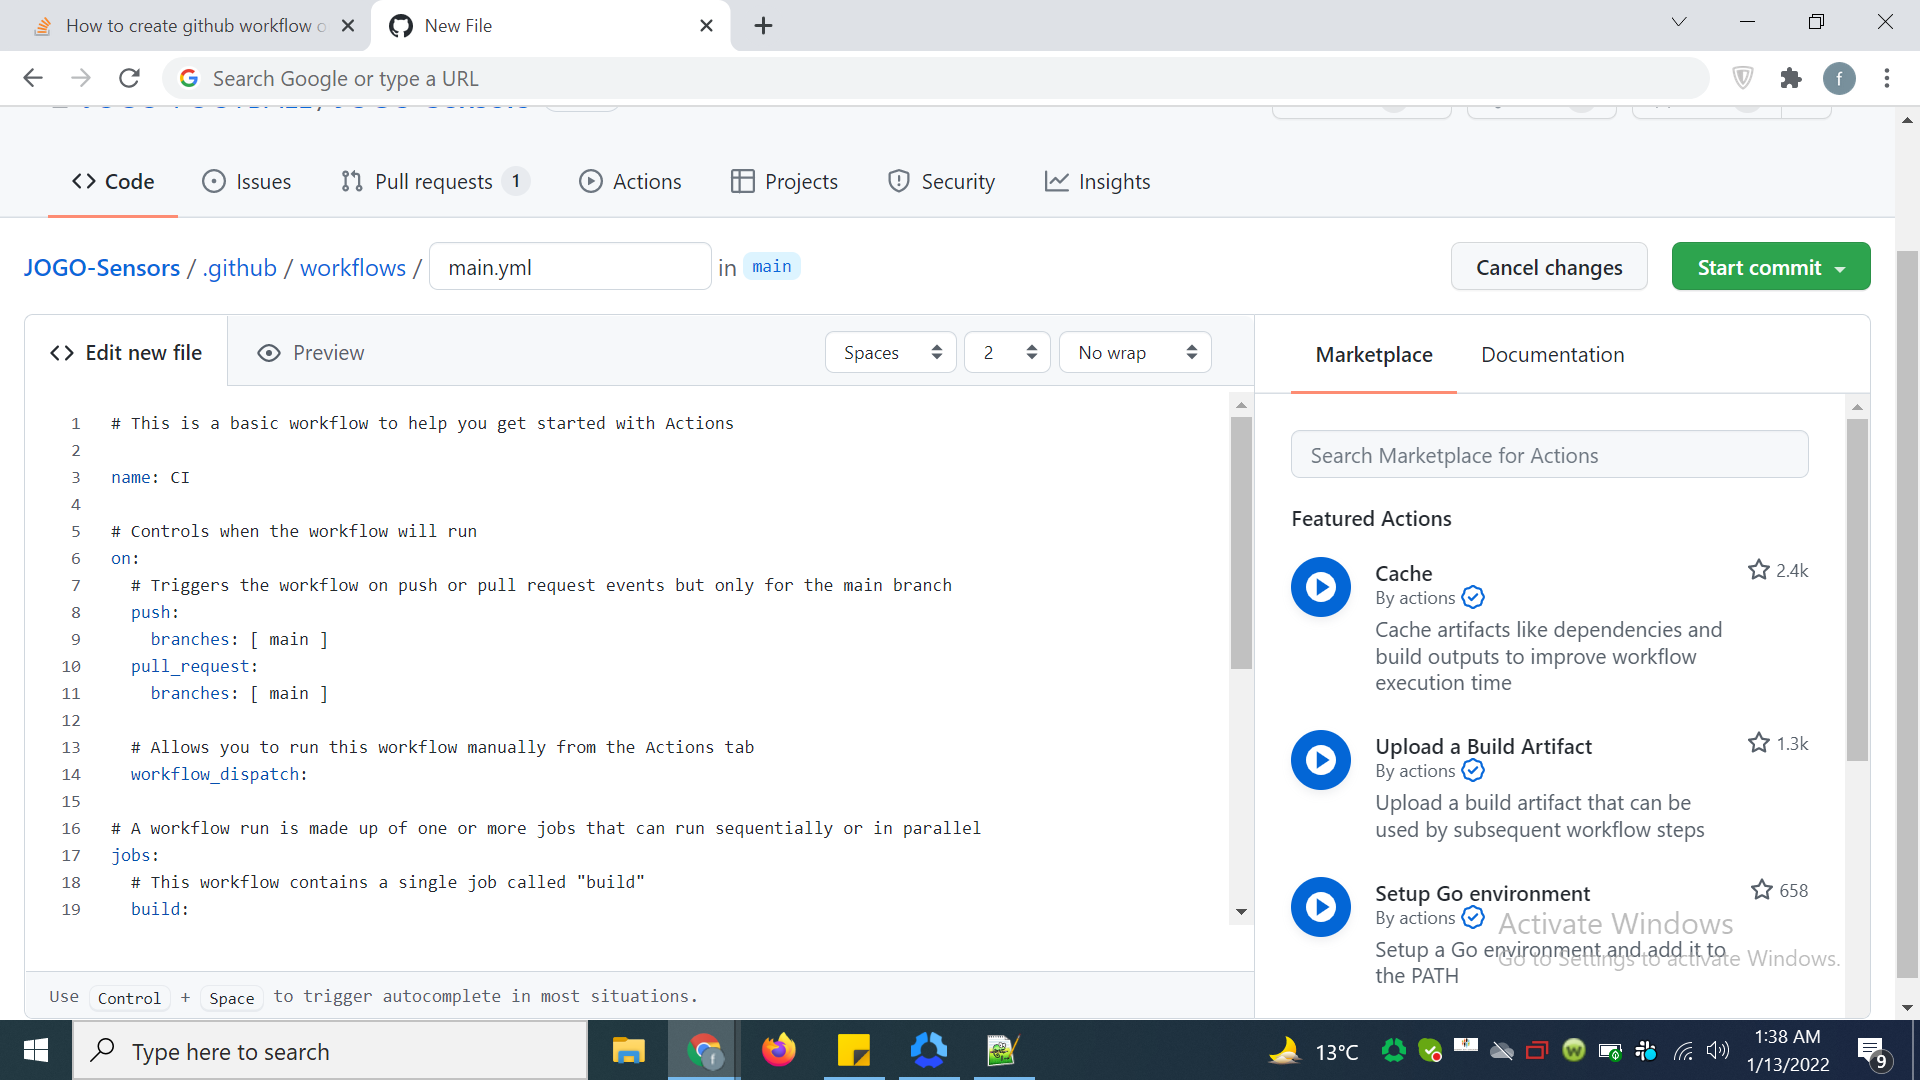The height and width of the screenshot is (1080, 1920).
Task: Open the indent size dropdown showing 2
Action: pos(1007,353)
